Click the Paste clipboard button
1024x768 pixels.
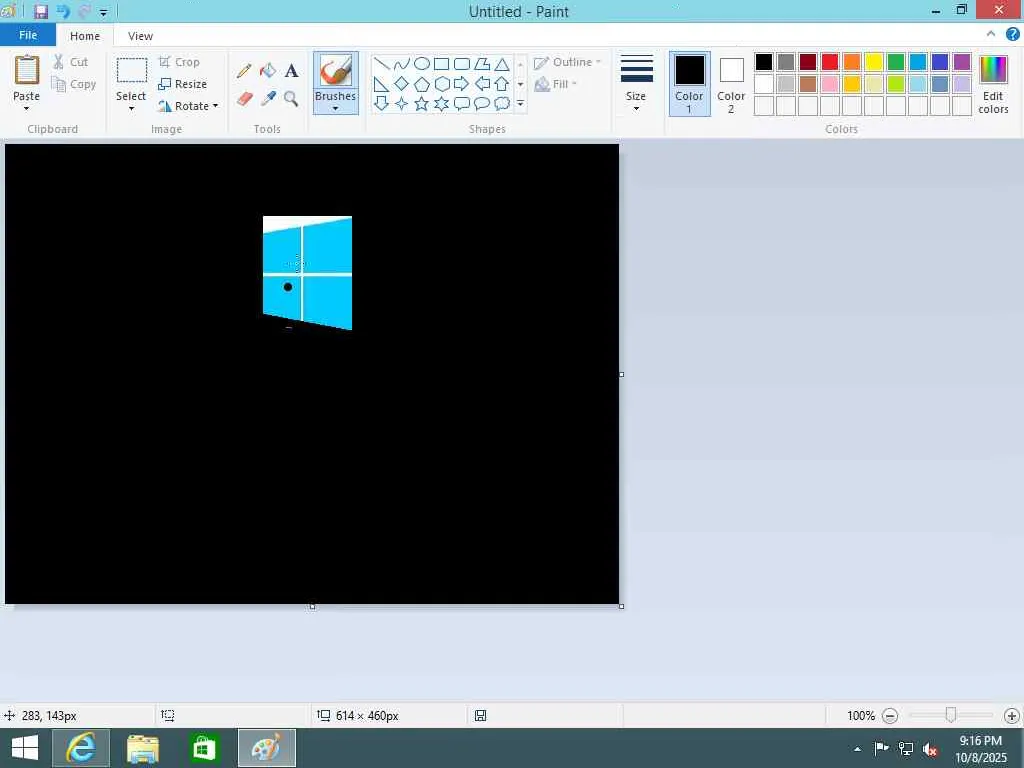[x=27, y=70]
